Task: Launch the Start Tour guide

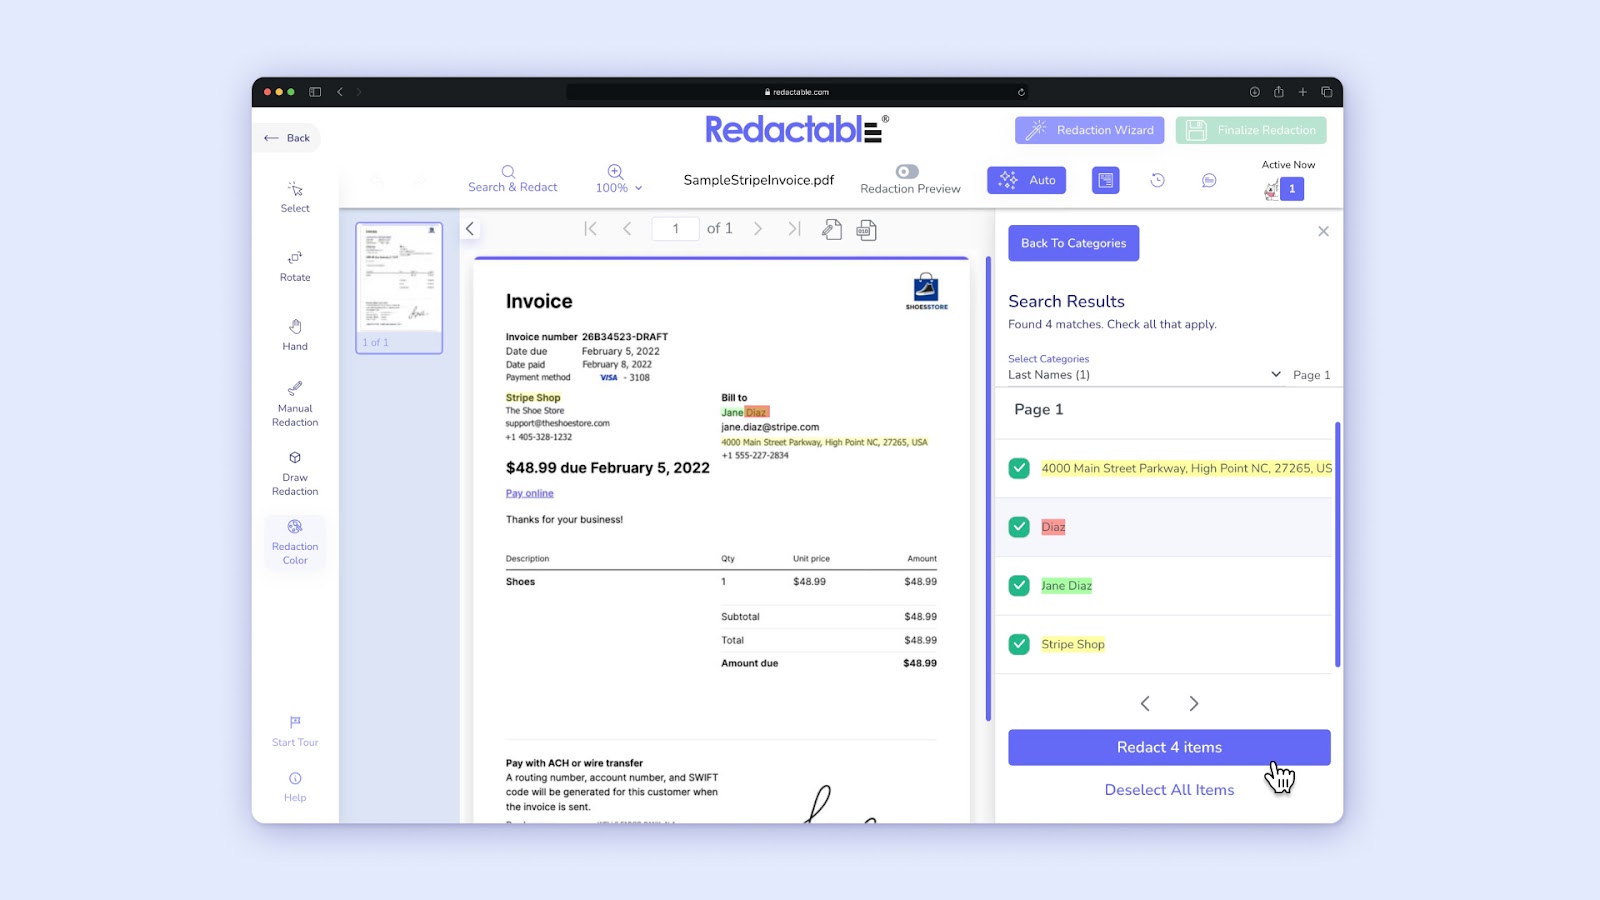Action: click(x=295, y=731)
